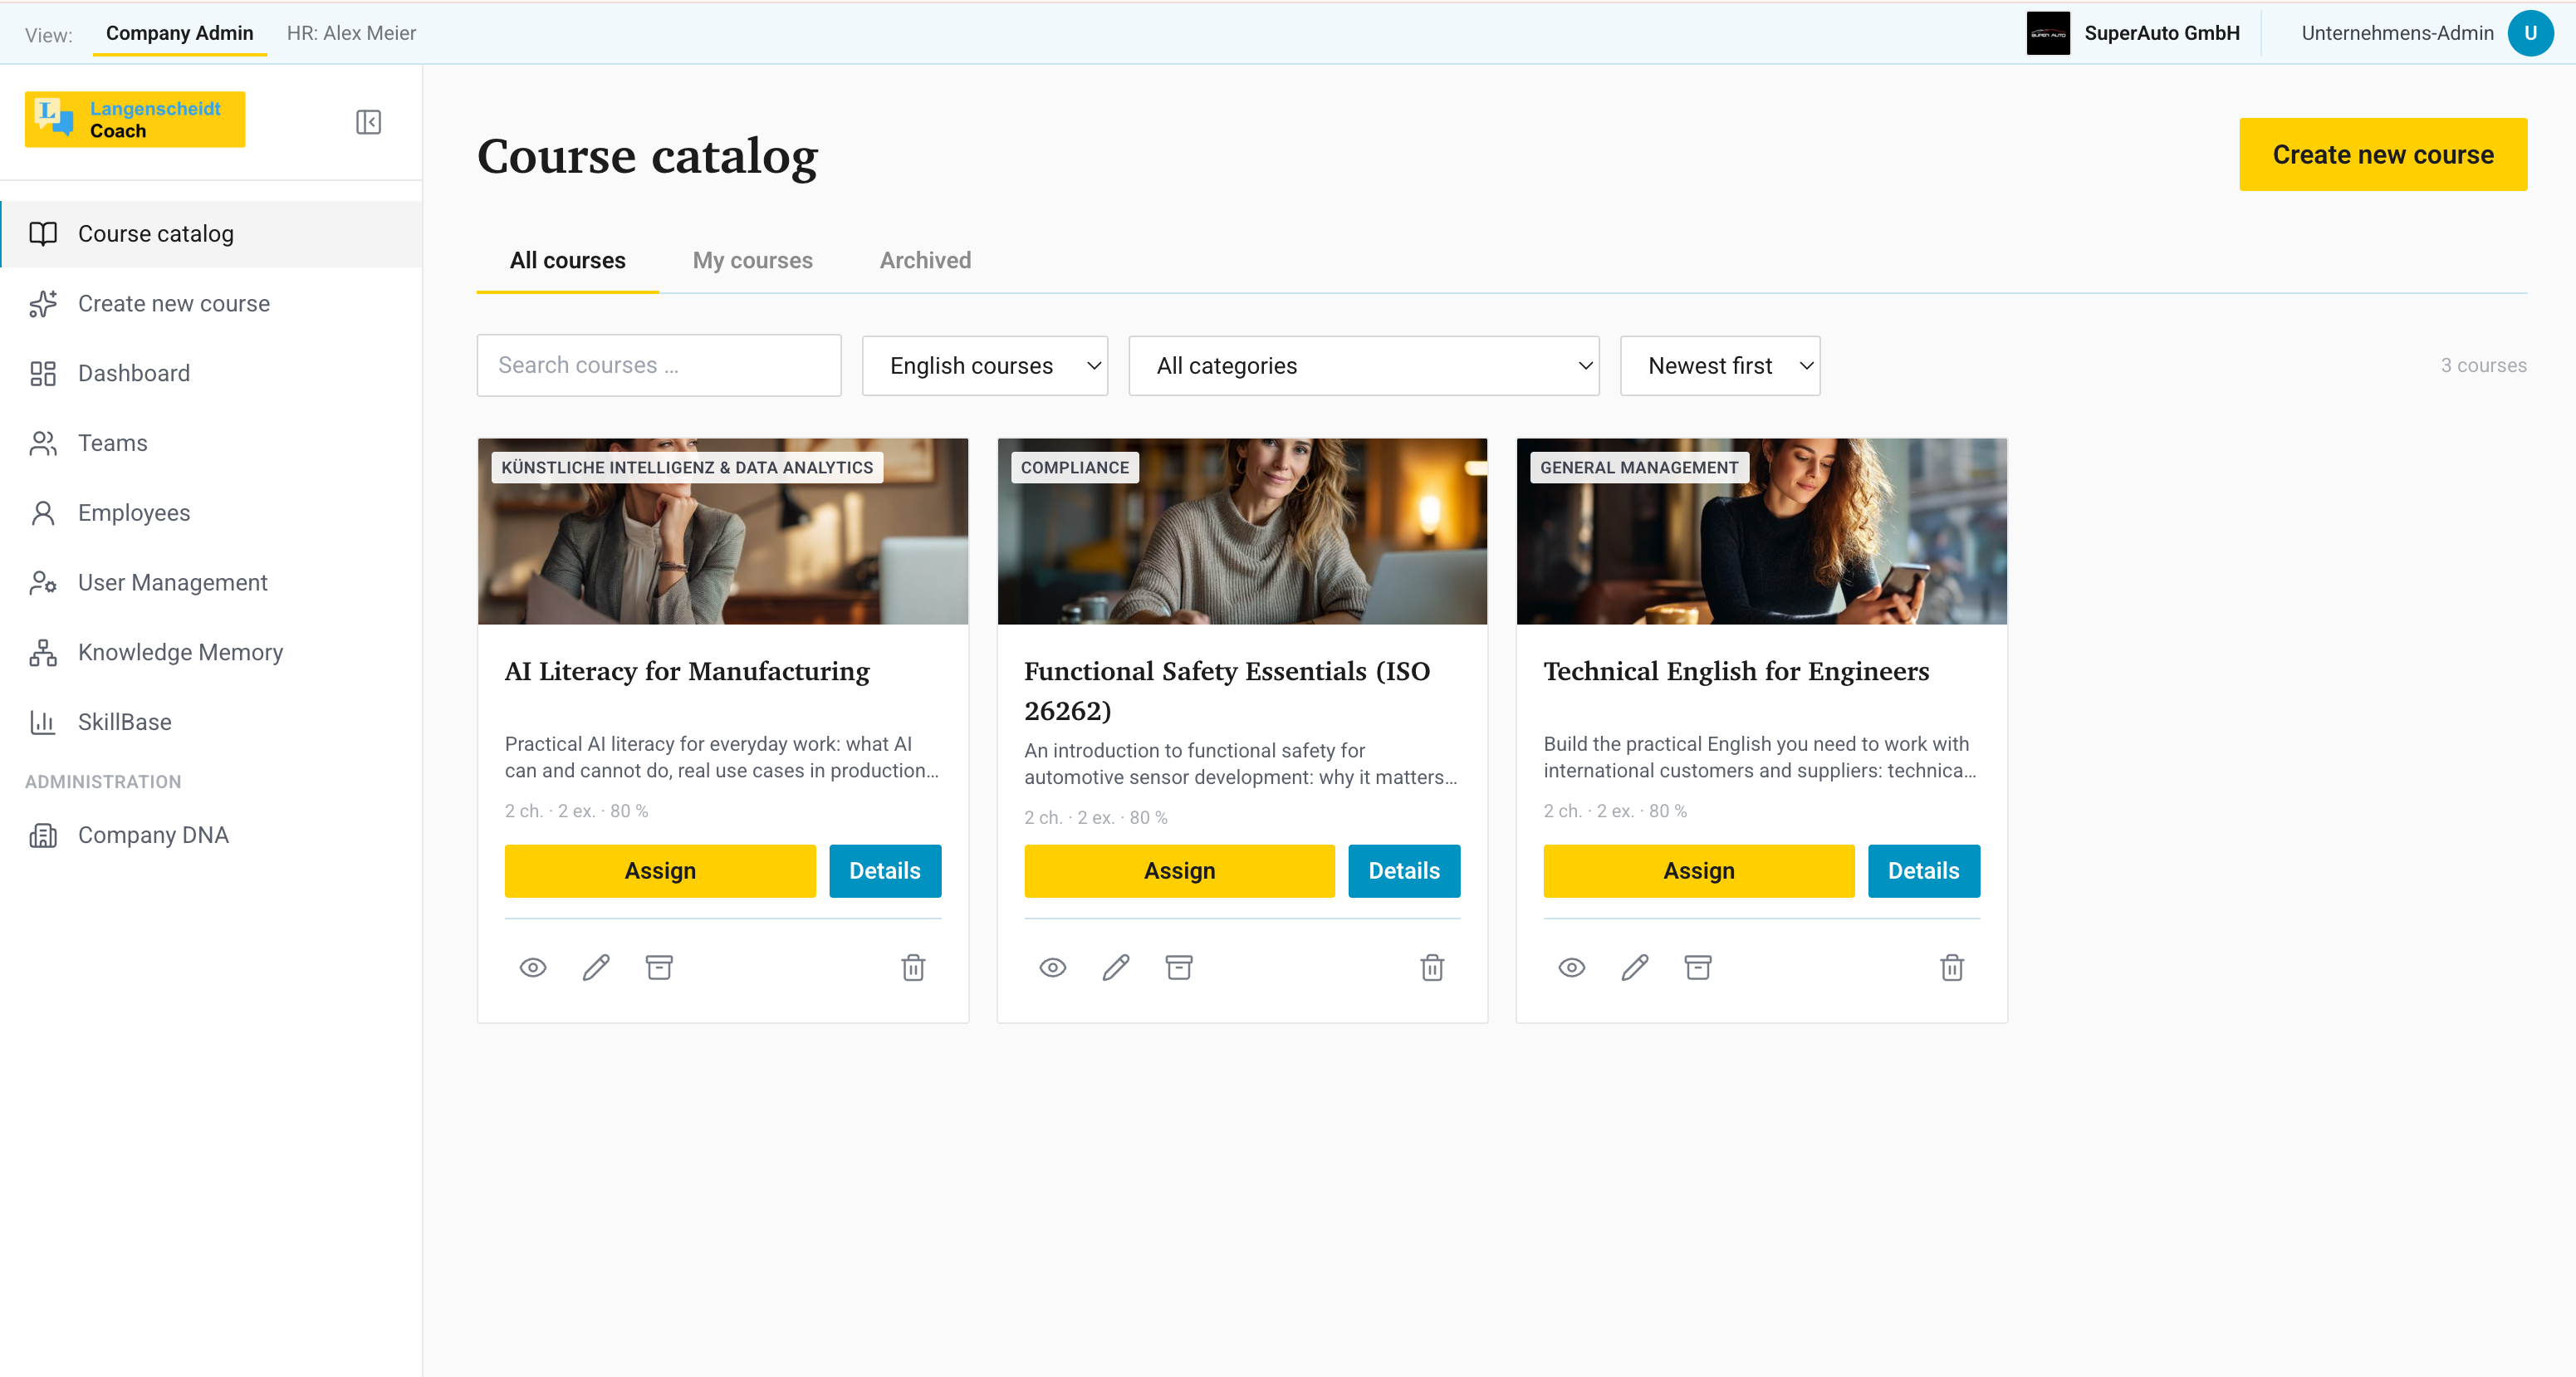Click the KÜNSTLICHE INTELLIGENZ & DATA ANALYTICS badge
Image resolution: width=2576 pixels, height=1377 pixels.
[x=687, y=467]
